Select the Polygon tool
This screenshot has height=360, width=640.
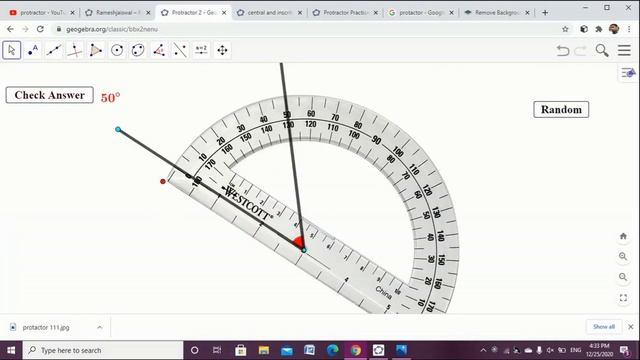(96, 50)
